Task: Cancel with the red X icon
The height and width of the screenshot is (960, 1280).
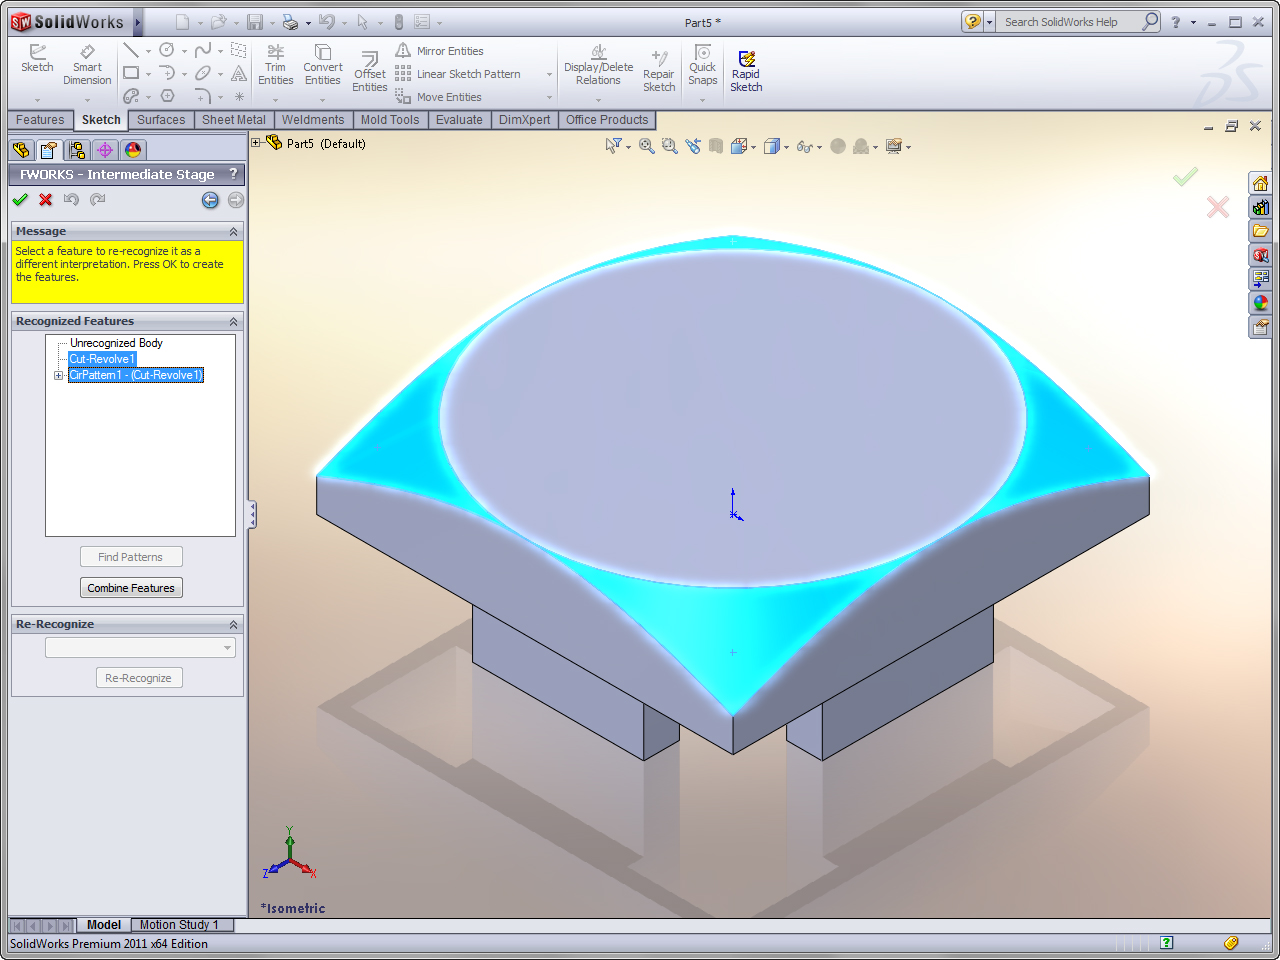Action: tap(46, 200)
